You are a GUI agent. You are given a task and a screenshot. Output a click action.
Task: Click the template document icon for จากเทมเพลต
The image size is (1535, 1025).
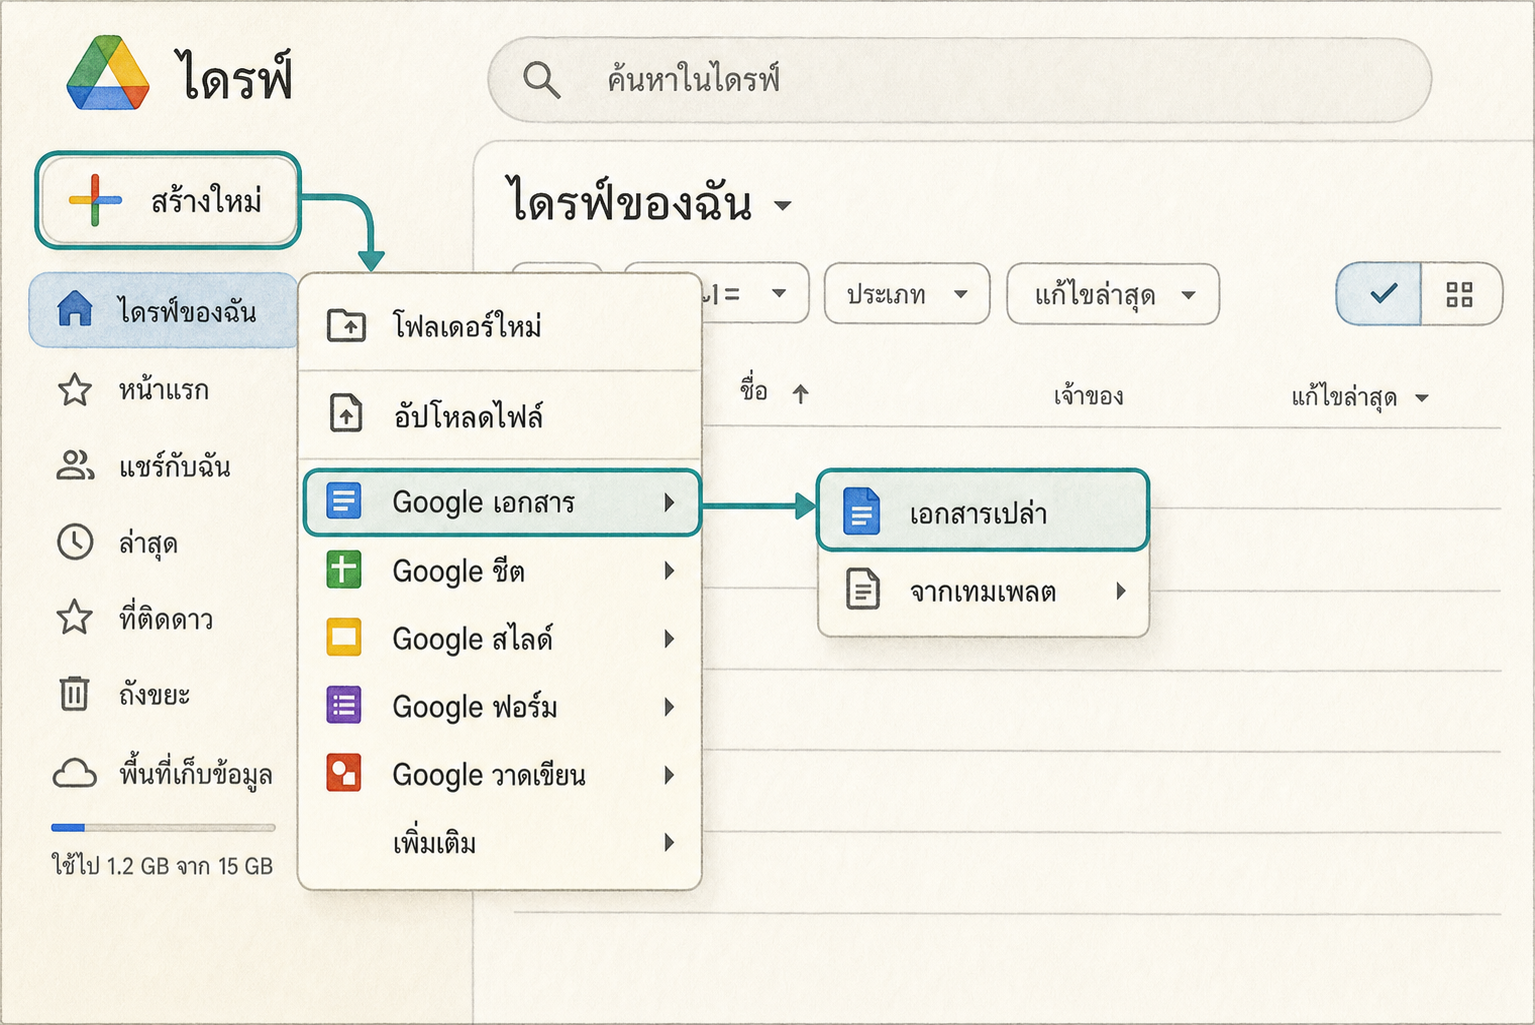862,590
